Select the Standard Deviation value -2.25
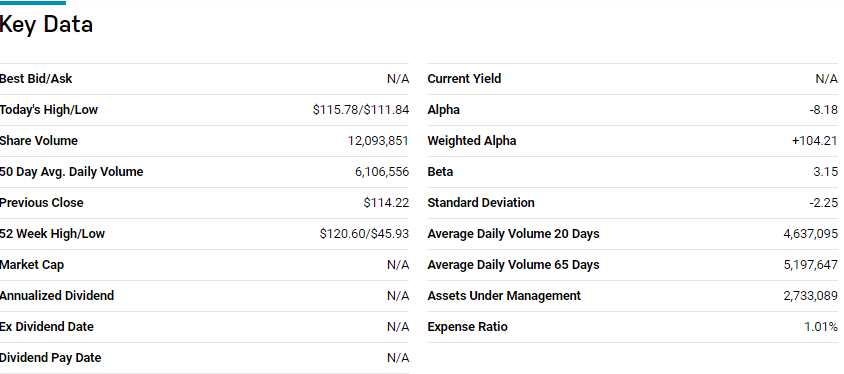 [824, 203]
